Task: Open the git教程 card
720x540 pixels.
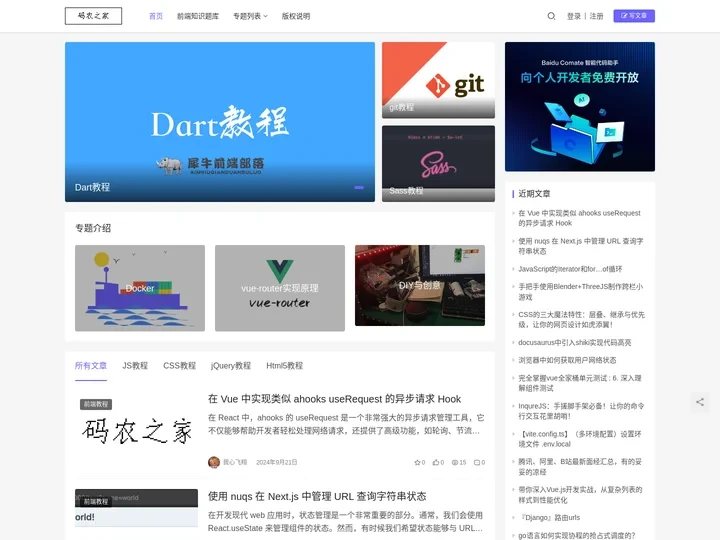Action: pyautogui.click(x=438, y=80)
